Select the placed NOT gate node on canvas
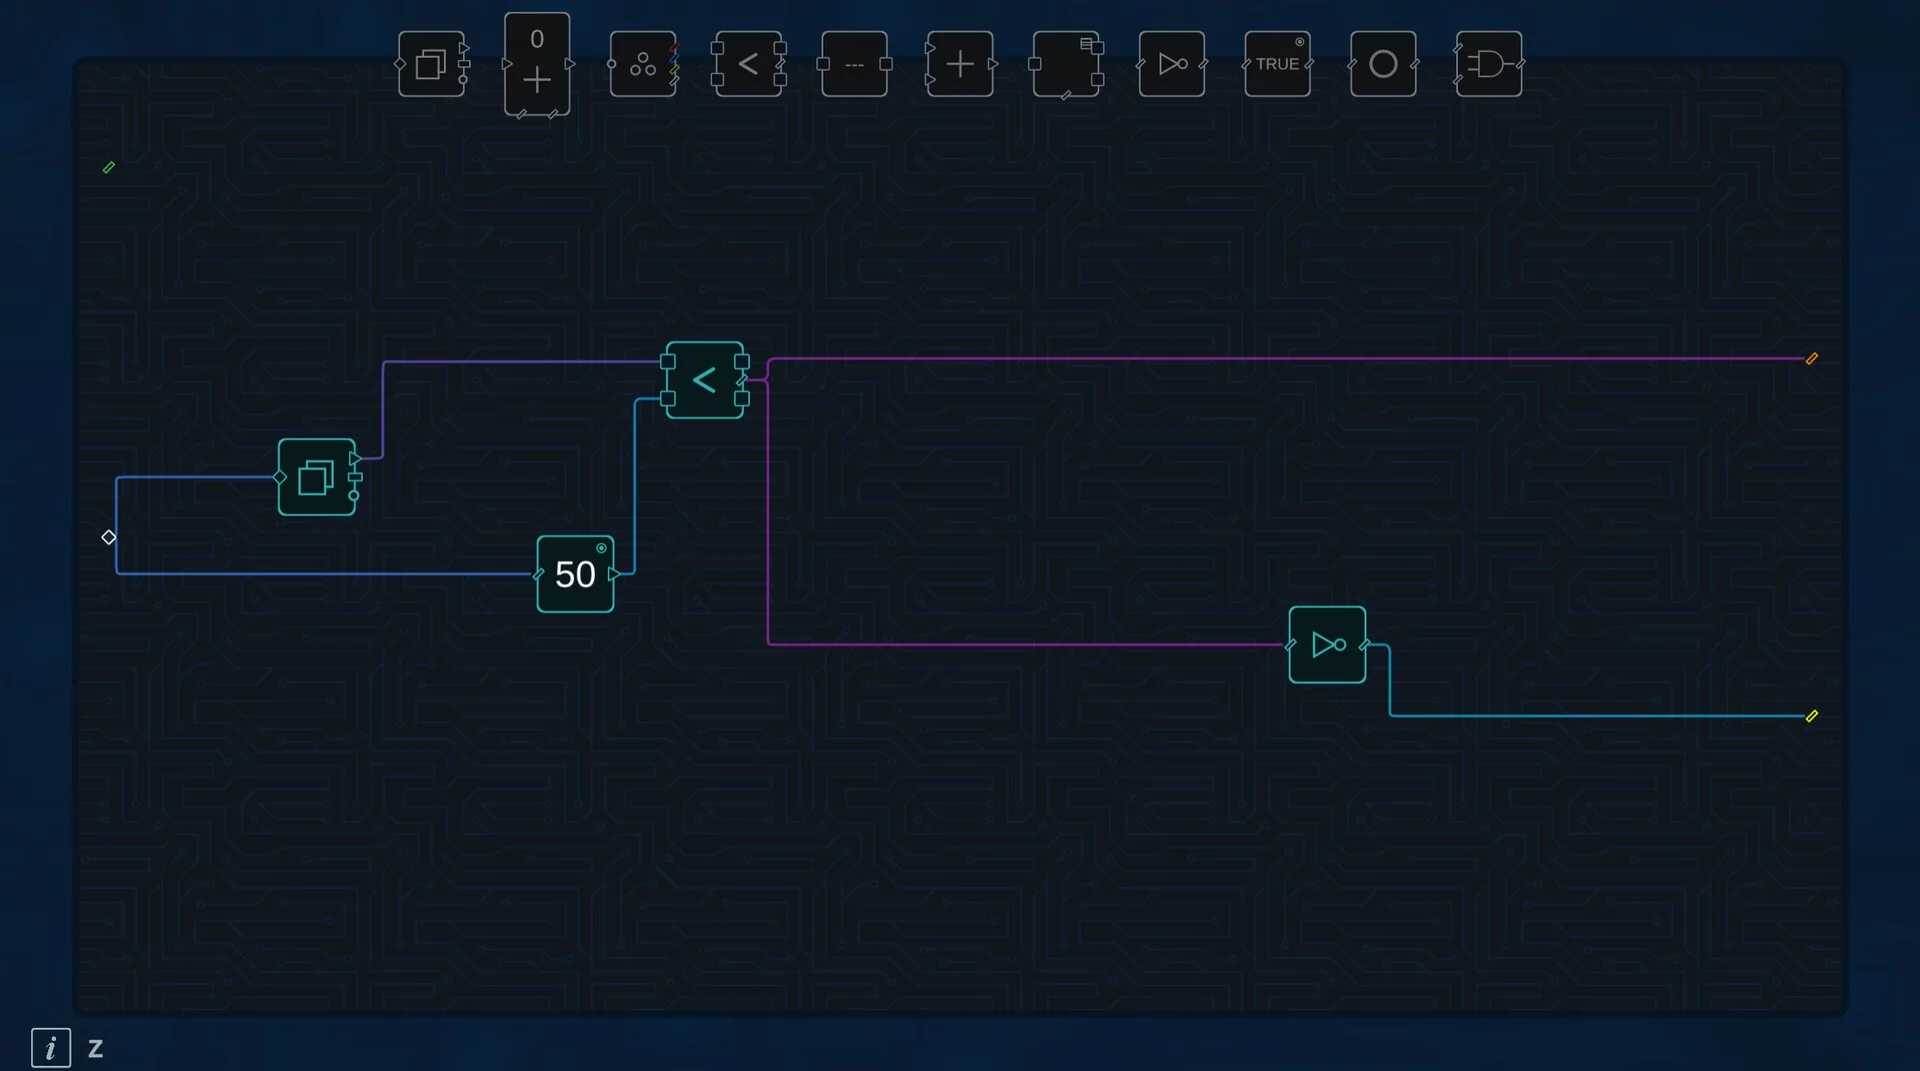The height and width of the screenshot is (1071, 1920). click(x=1327, y=645)
